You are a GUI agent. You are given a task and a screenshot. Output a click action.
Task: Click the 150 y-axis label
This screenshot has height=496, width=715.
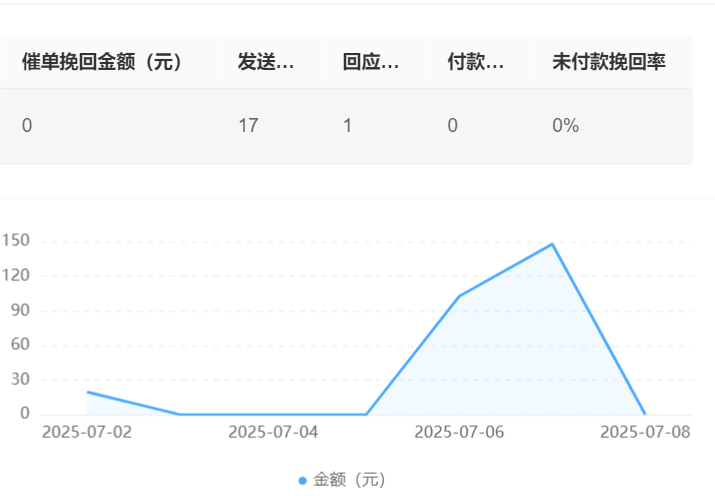(16, 240)
